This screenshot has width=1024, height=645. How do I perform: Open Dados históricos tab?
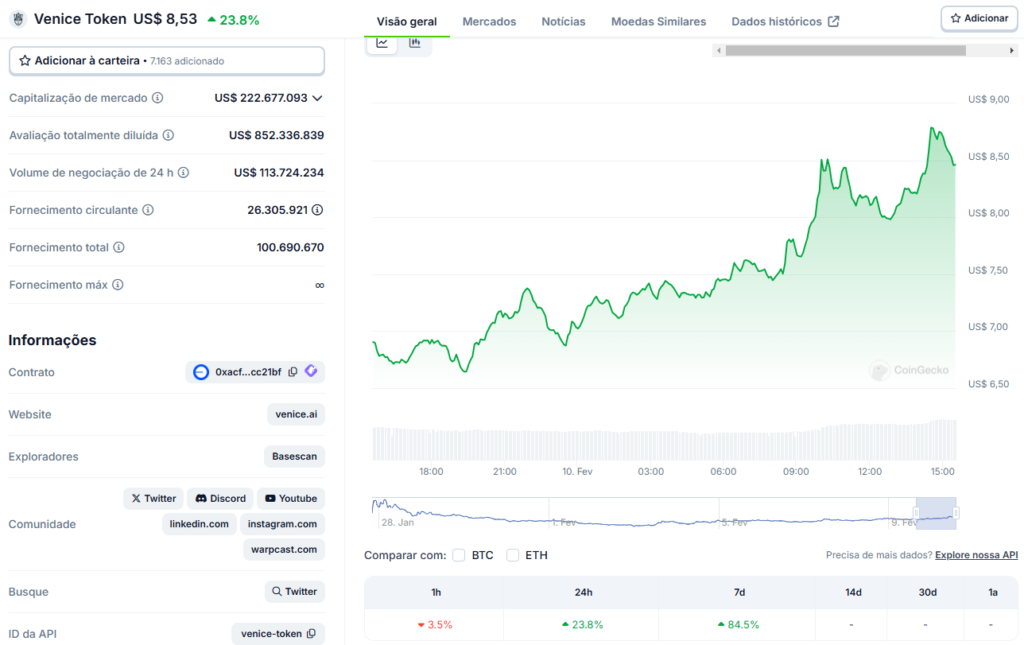(x=785, y=22)
